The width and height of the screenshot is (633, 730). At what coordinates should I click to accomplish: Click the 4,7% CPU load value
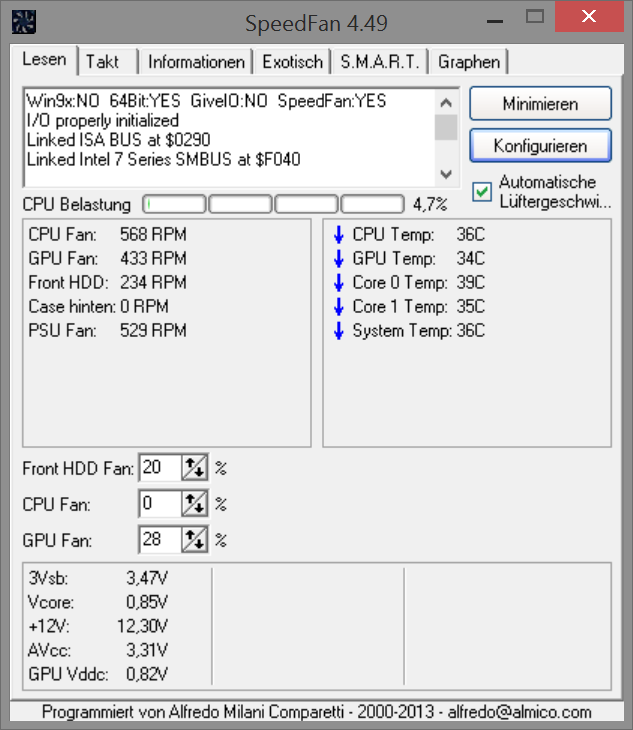[x=430, y=204]
